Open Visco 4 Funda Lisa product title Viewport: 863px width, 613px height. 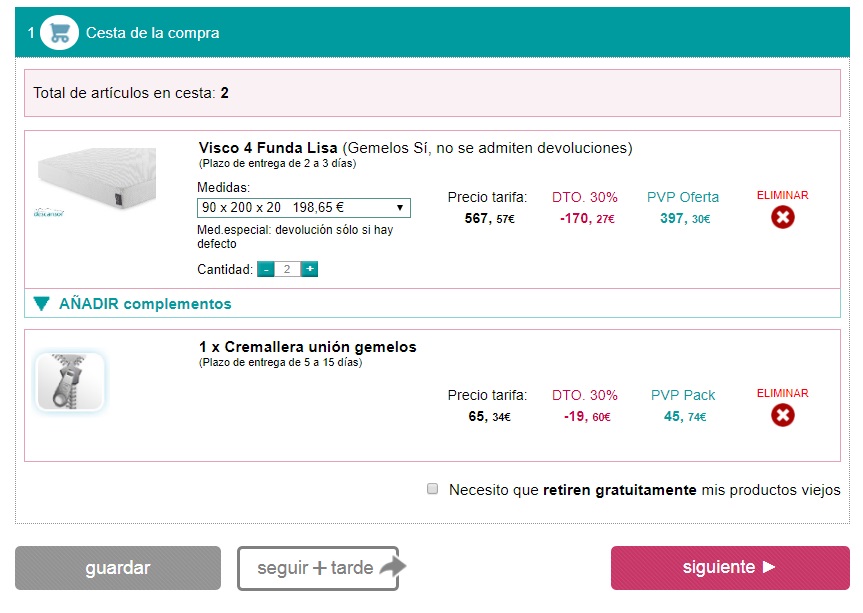click(x=268, y=148)
